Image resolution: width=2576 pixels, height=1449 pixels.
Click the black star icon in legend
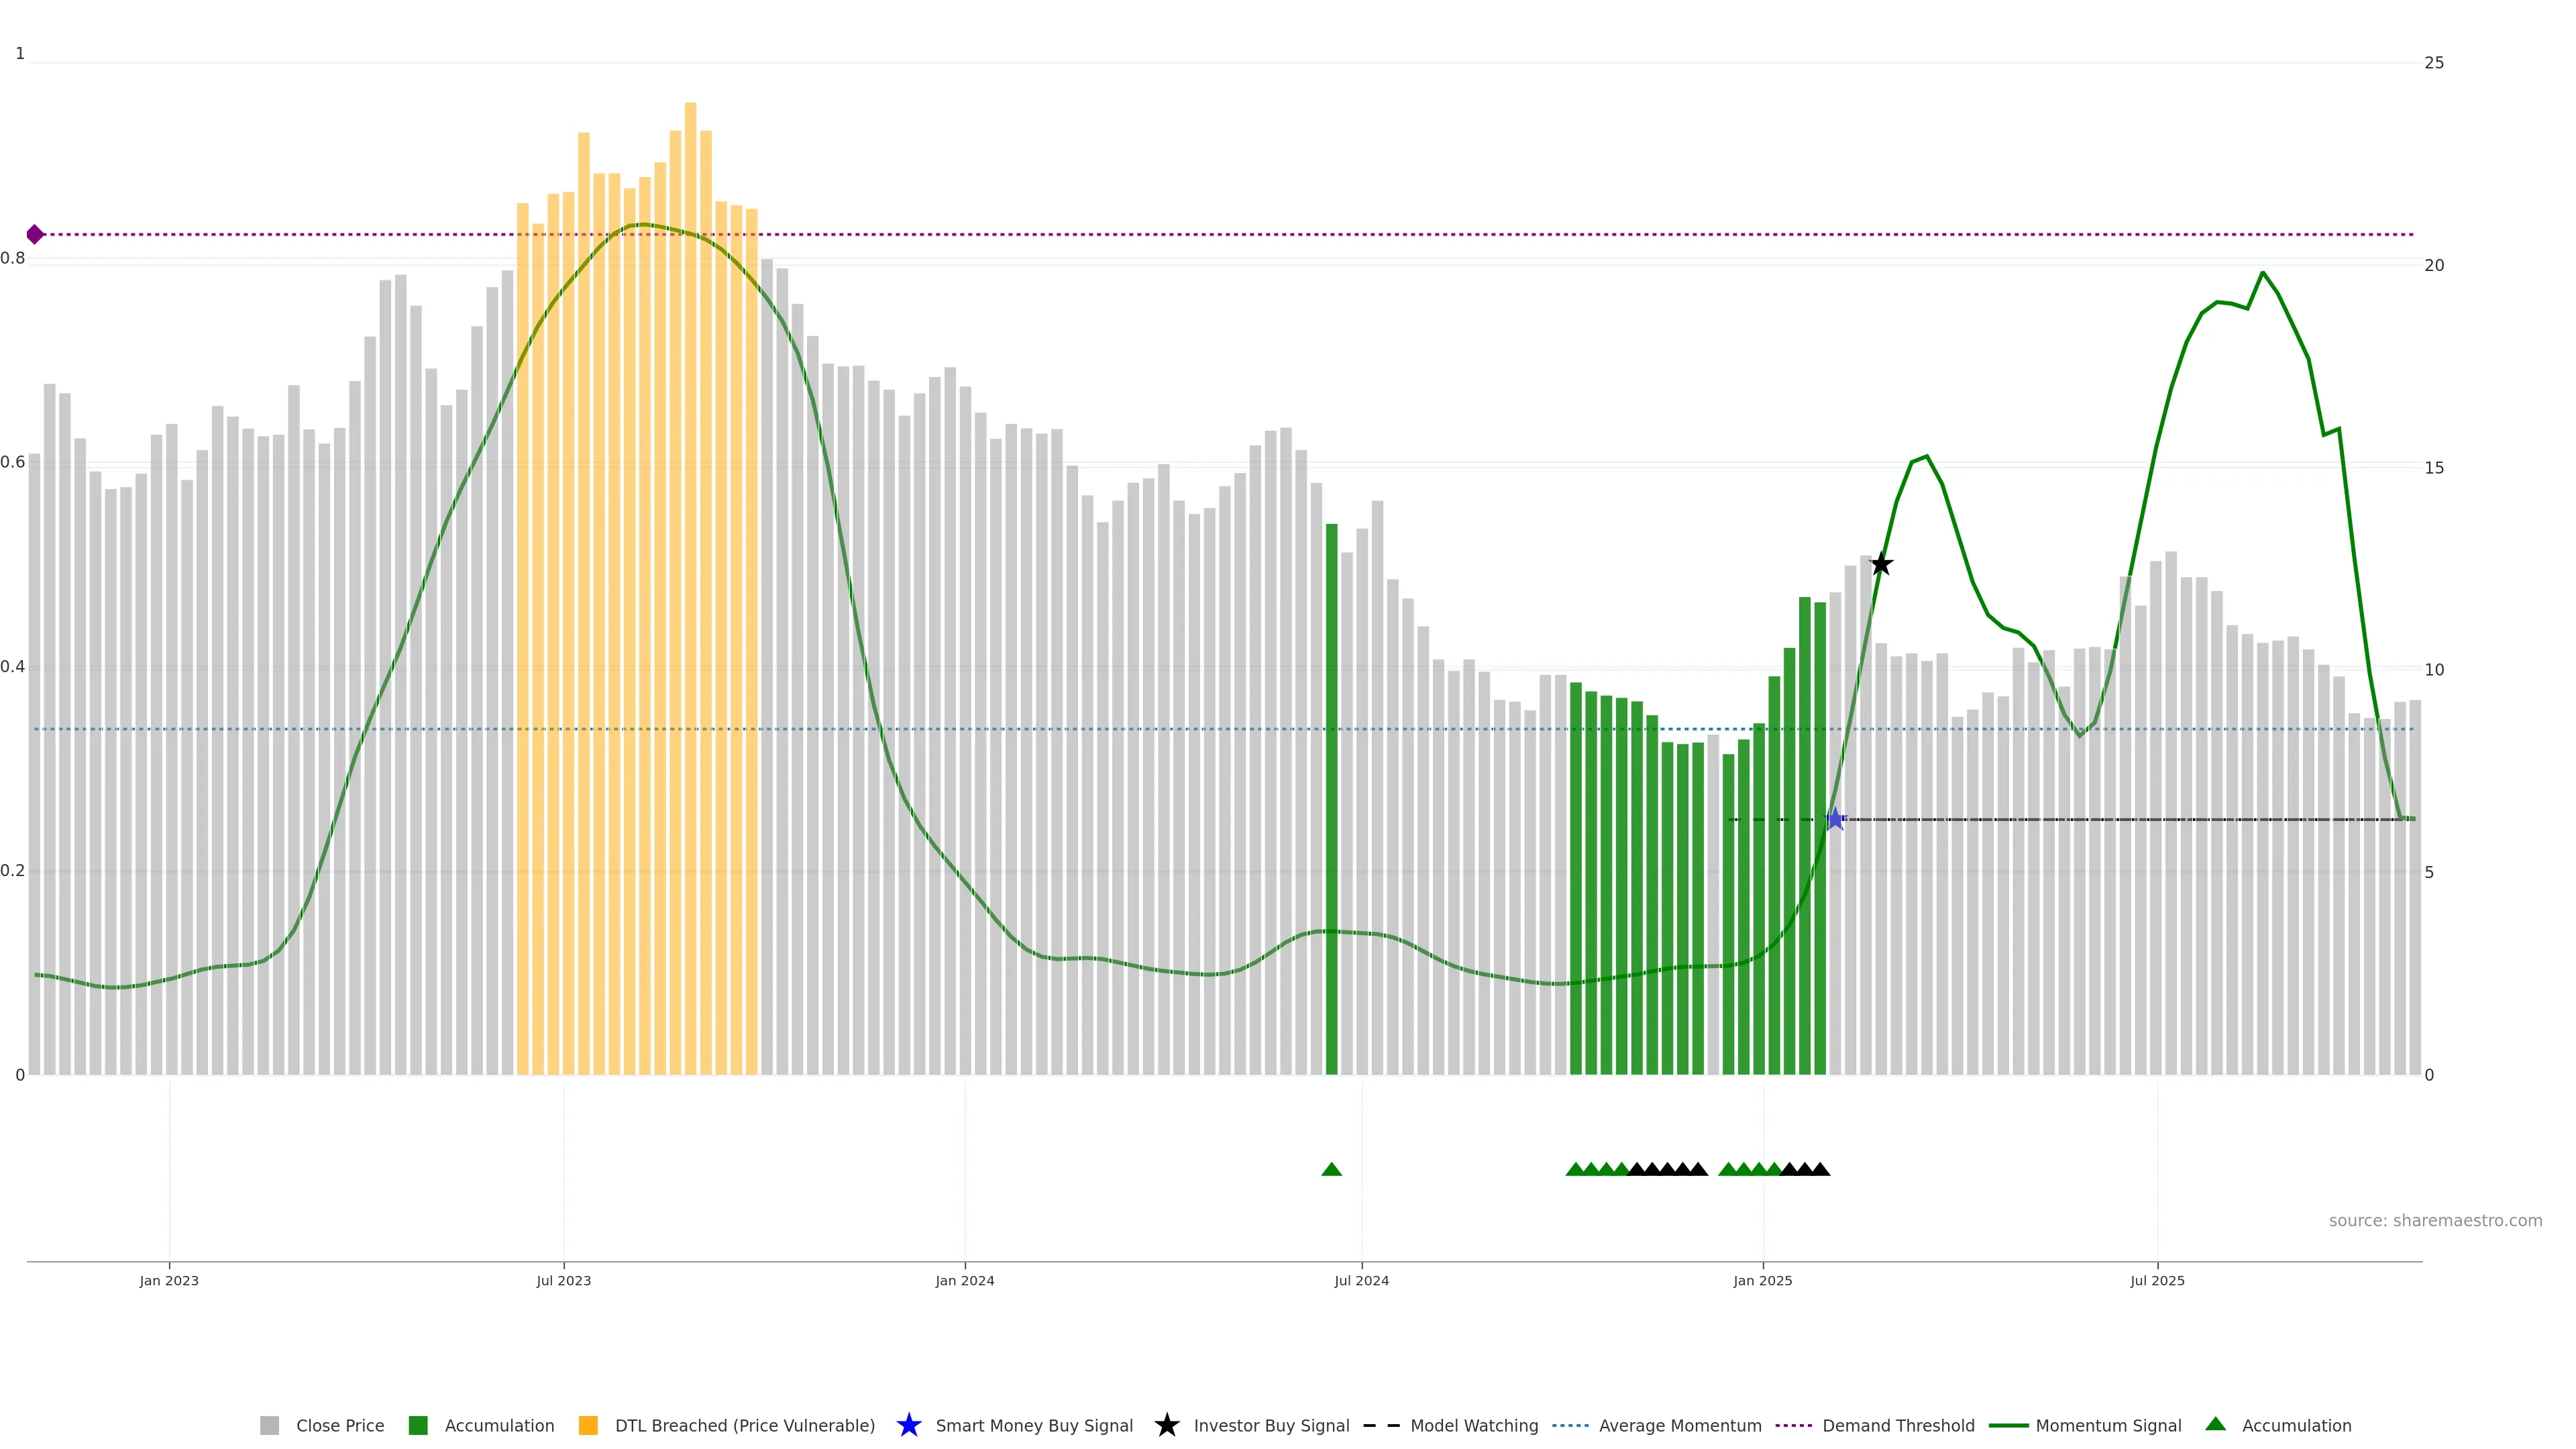pyautogui.click(x=1166, y=1425)
